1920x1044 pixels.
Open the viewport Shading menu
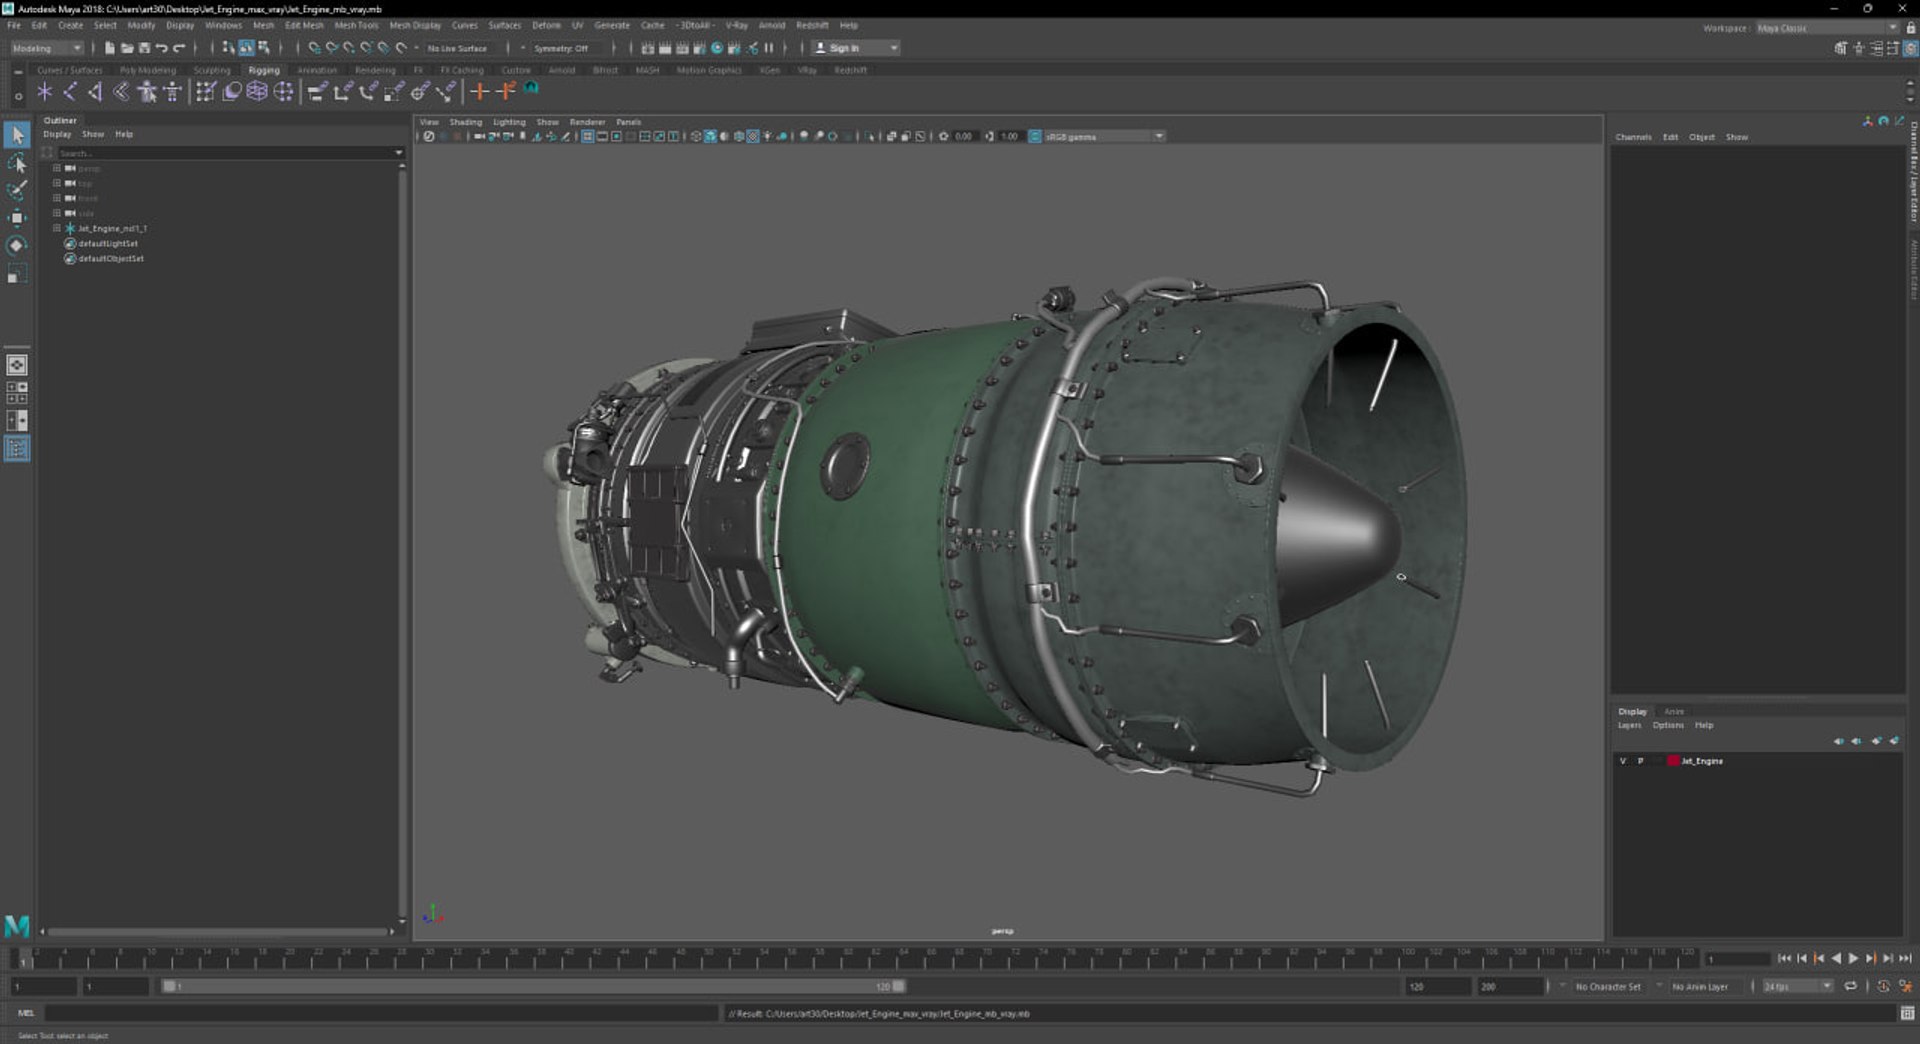465,122
